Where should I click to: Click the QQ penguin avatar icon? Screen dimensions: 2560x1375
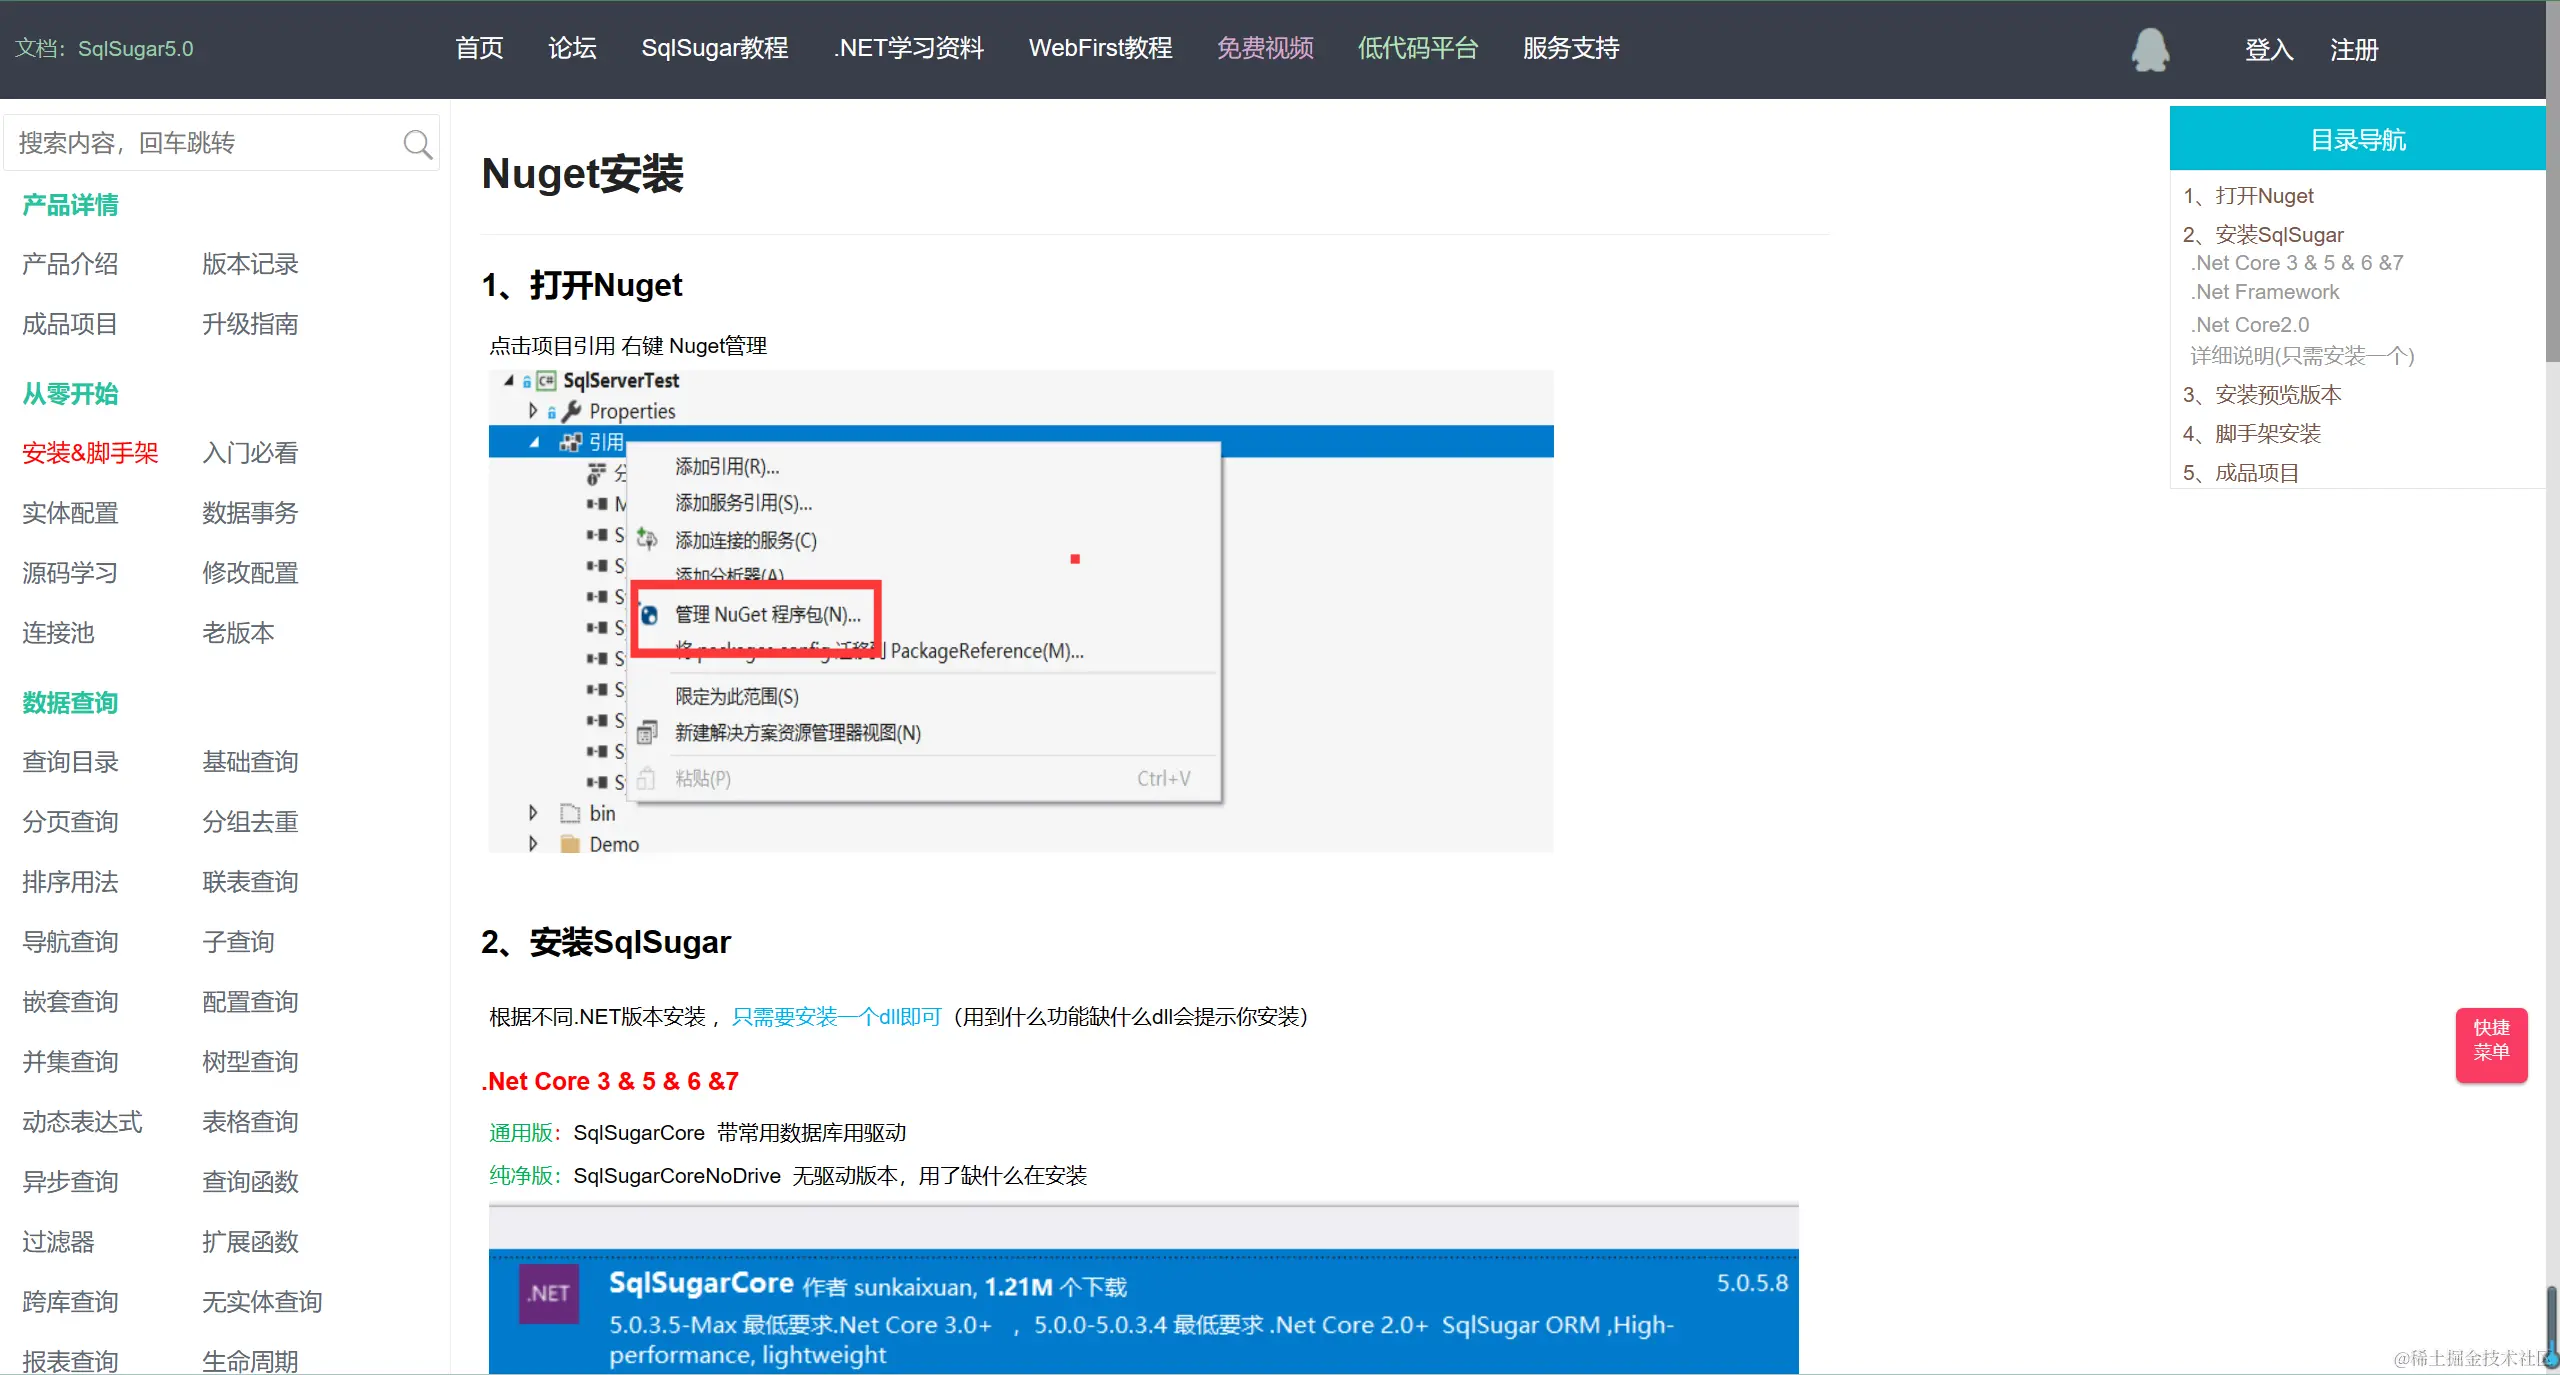(2150, 49)
